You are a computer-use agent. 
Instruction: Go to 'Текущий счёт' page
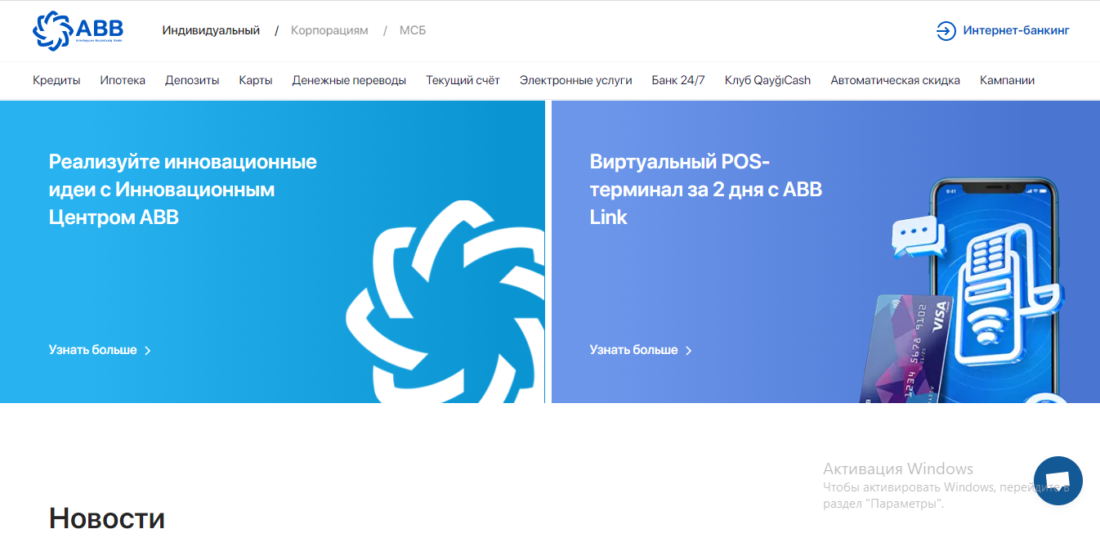(462, 80)
